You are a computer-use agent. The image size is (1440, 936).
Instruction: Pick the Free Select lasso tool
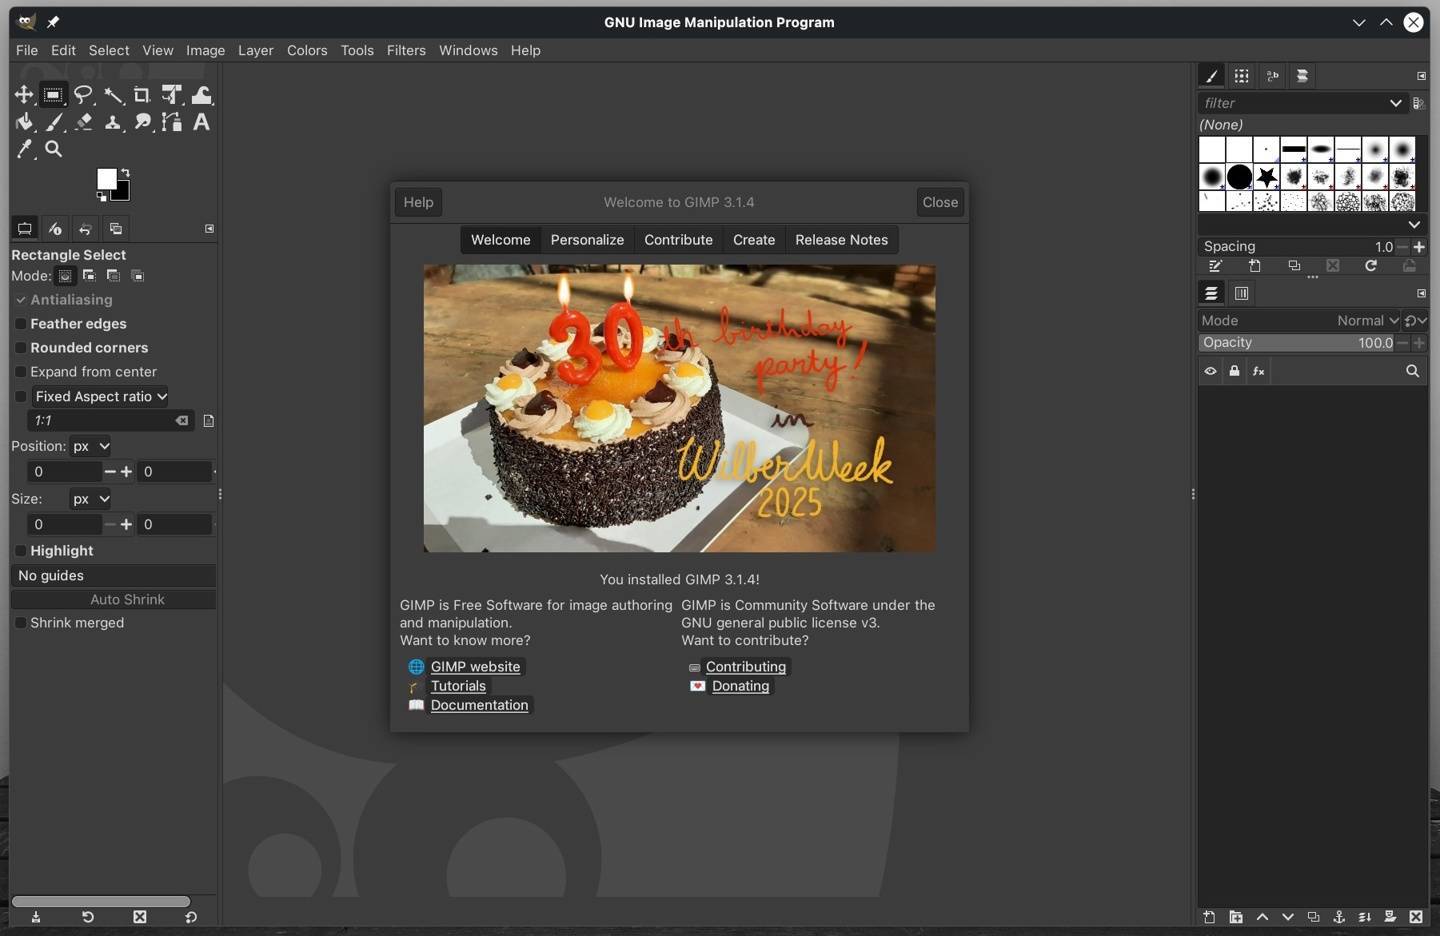click(83, 95)
